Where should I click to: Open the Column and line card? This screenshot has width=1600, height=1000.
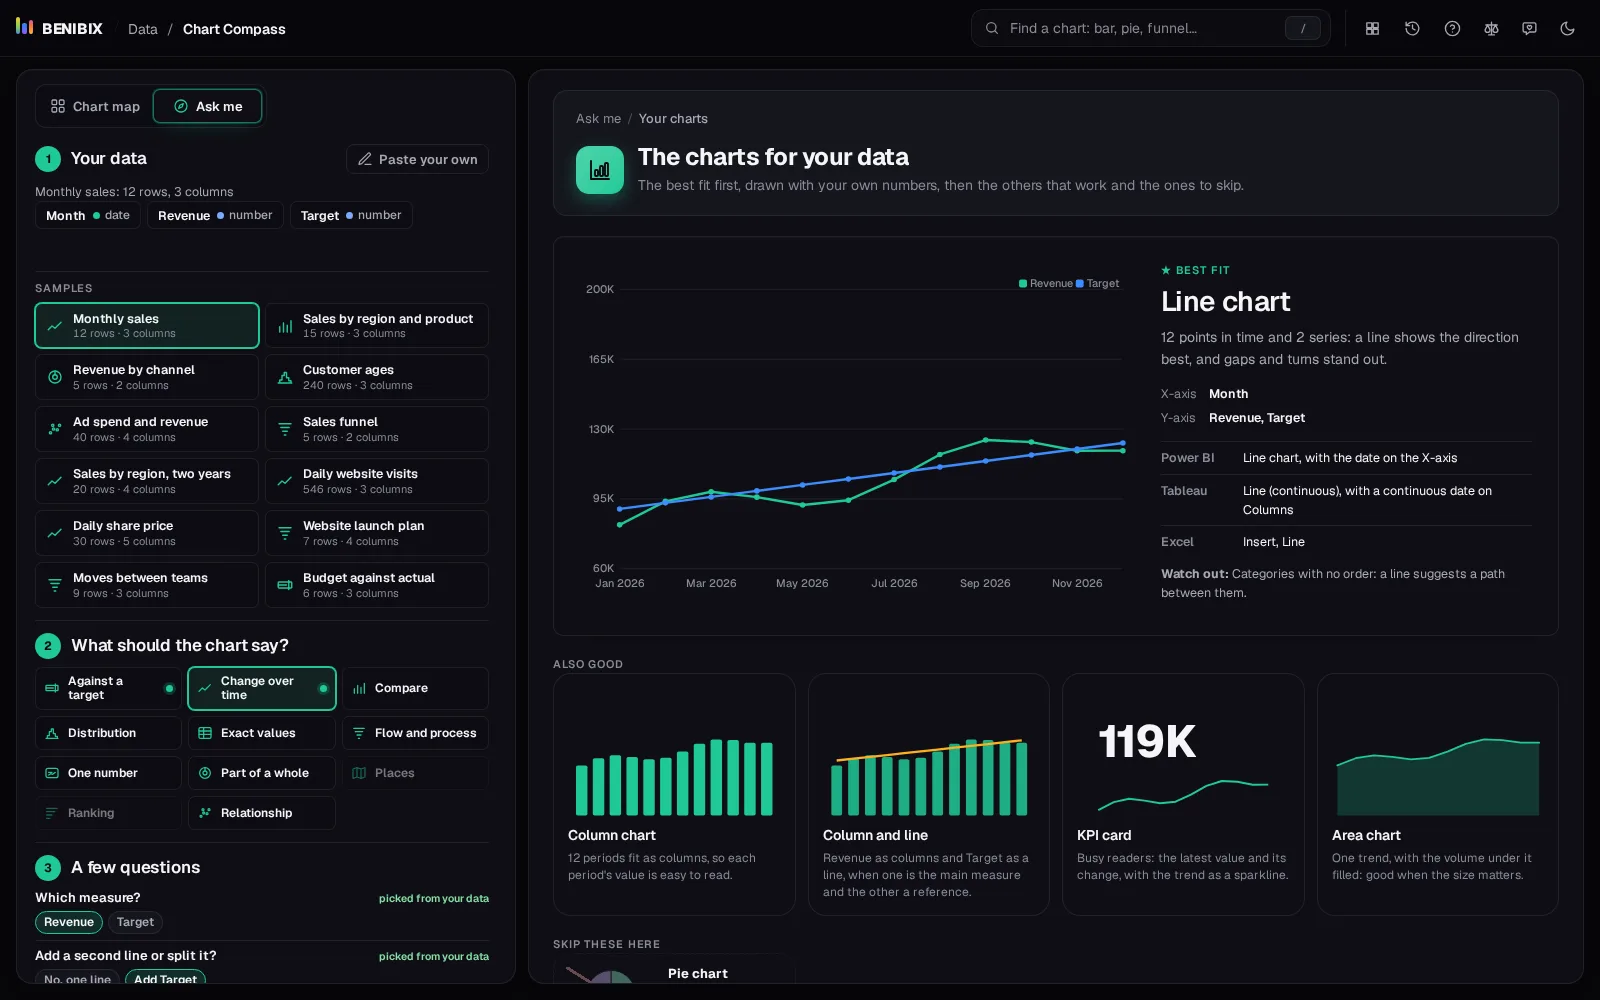tap(929, 794)
